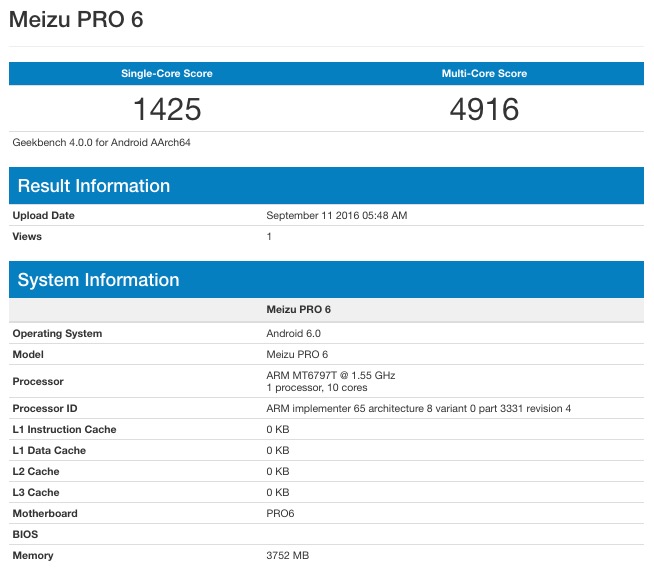Click the L1 Instruction Cache label
654x576 pixels.
(x=64, y=430)
